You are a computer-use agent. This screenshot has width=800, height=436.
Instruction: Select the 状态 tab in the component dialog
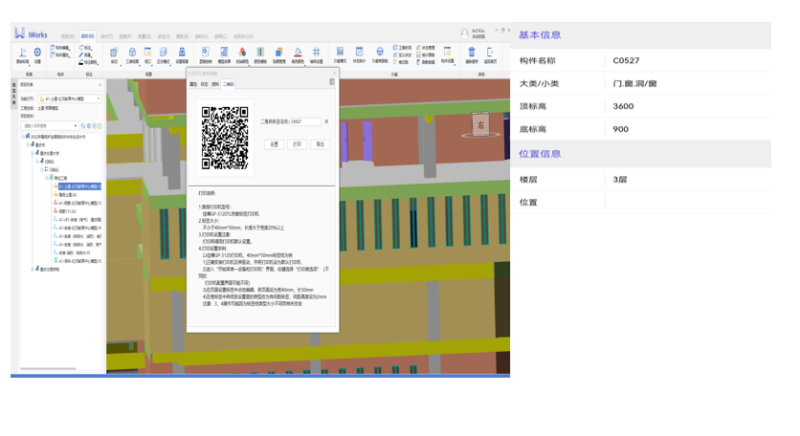tap(204, 84)
